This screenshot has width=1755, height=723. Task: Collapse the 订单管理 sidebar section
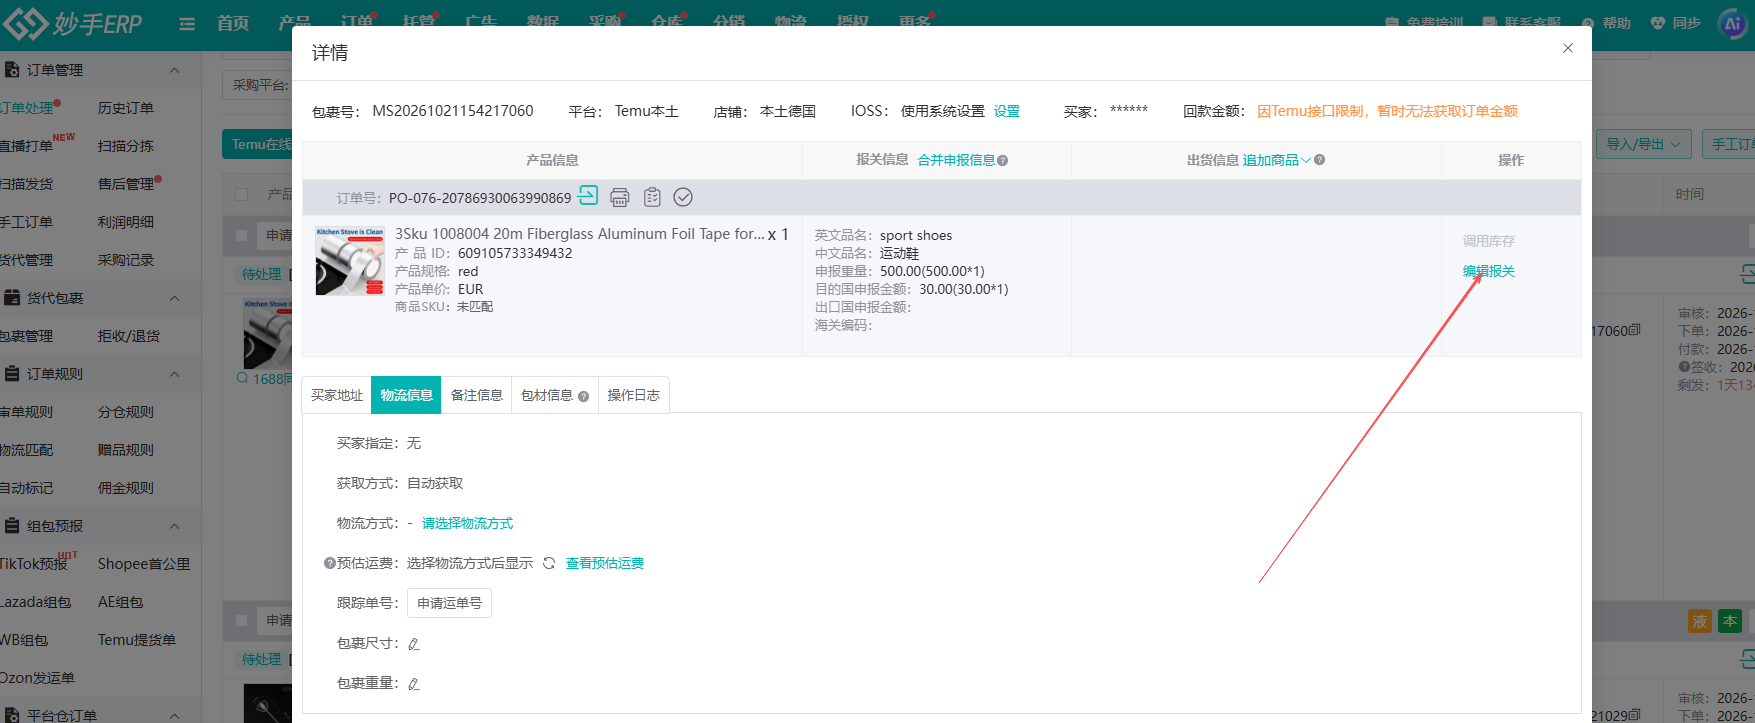[175, 70]
